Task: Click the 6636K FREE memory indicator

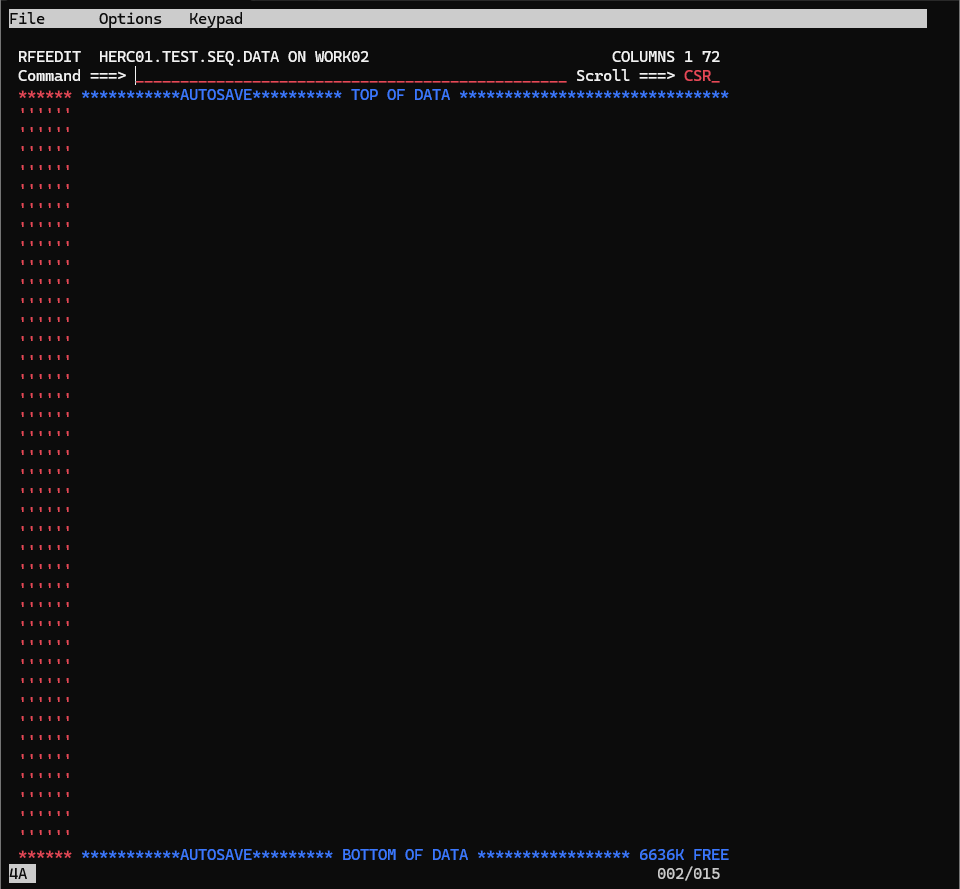Action: 684,855
